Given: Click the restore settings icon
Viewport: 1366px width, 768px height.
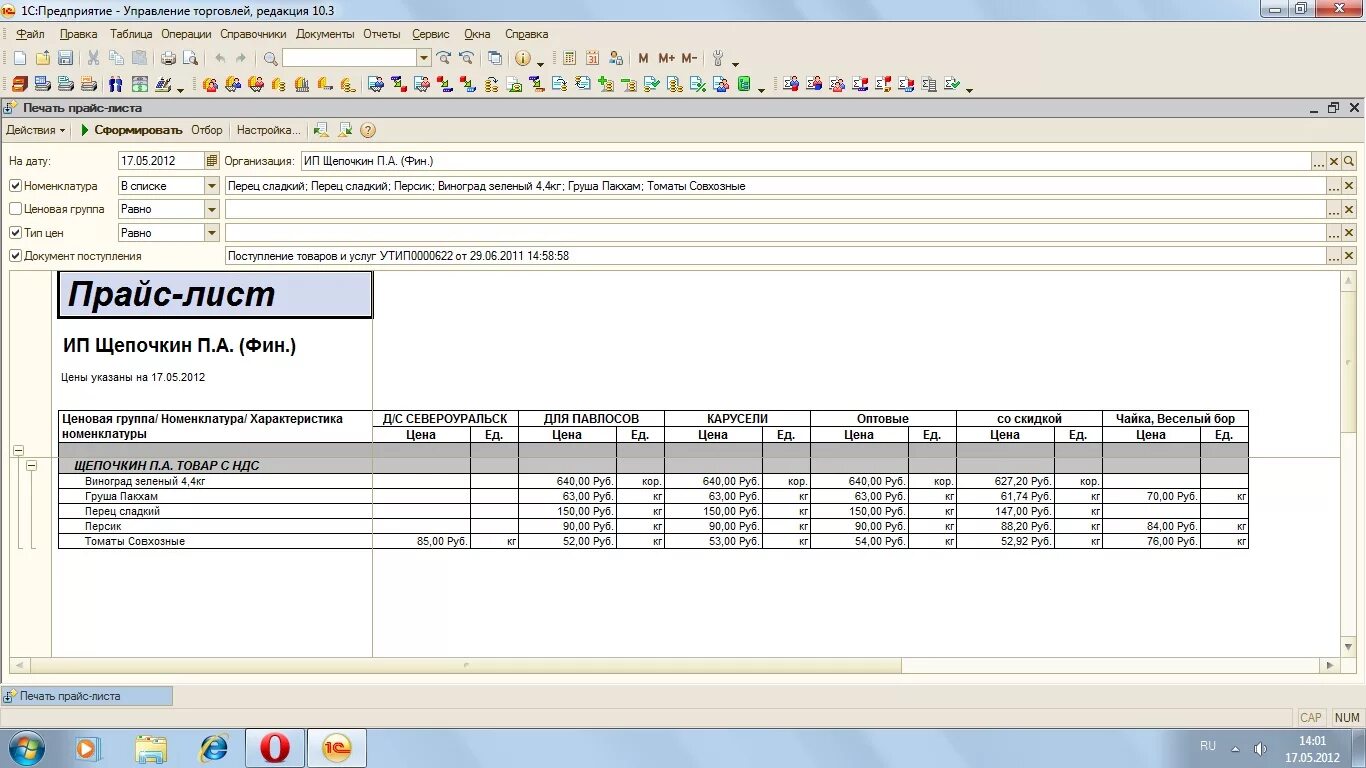Looking at the screenshot, I should [x=321, y=130].
